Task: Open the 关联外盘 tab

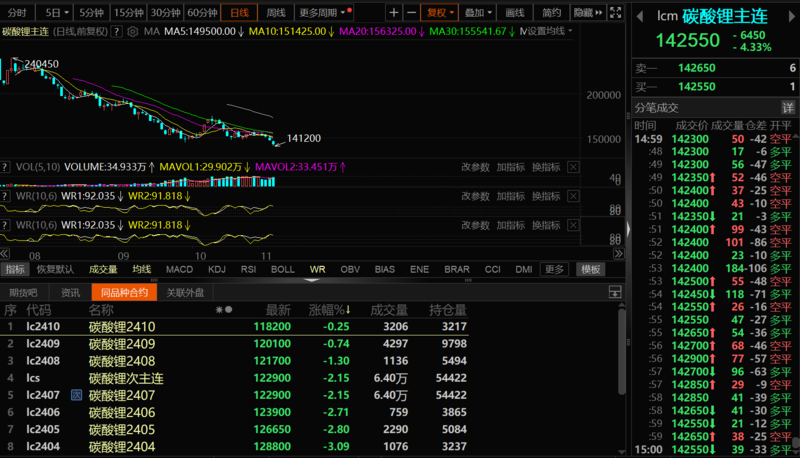Action: tap(185, 292)
